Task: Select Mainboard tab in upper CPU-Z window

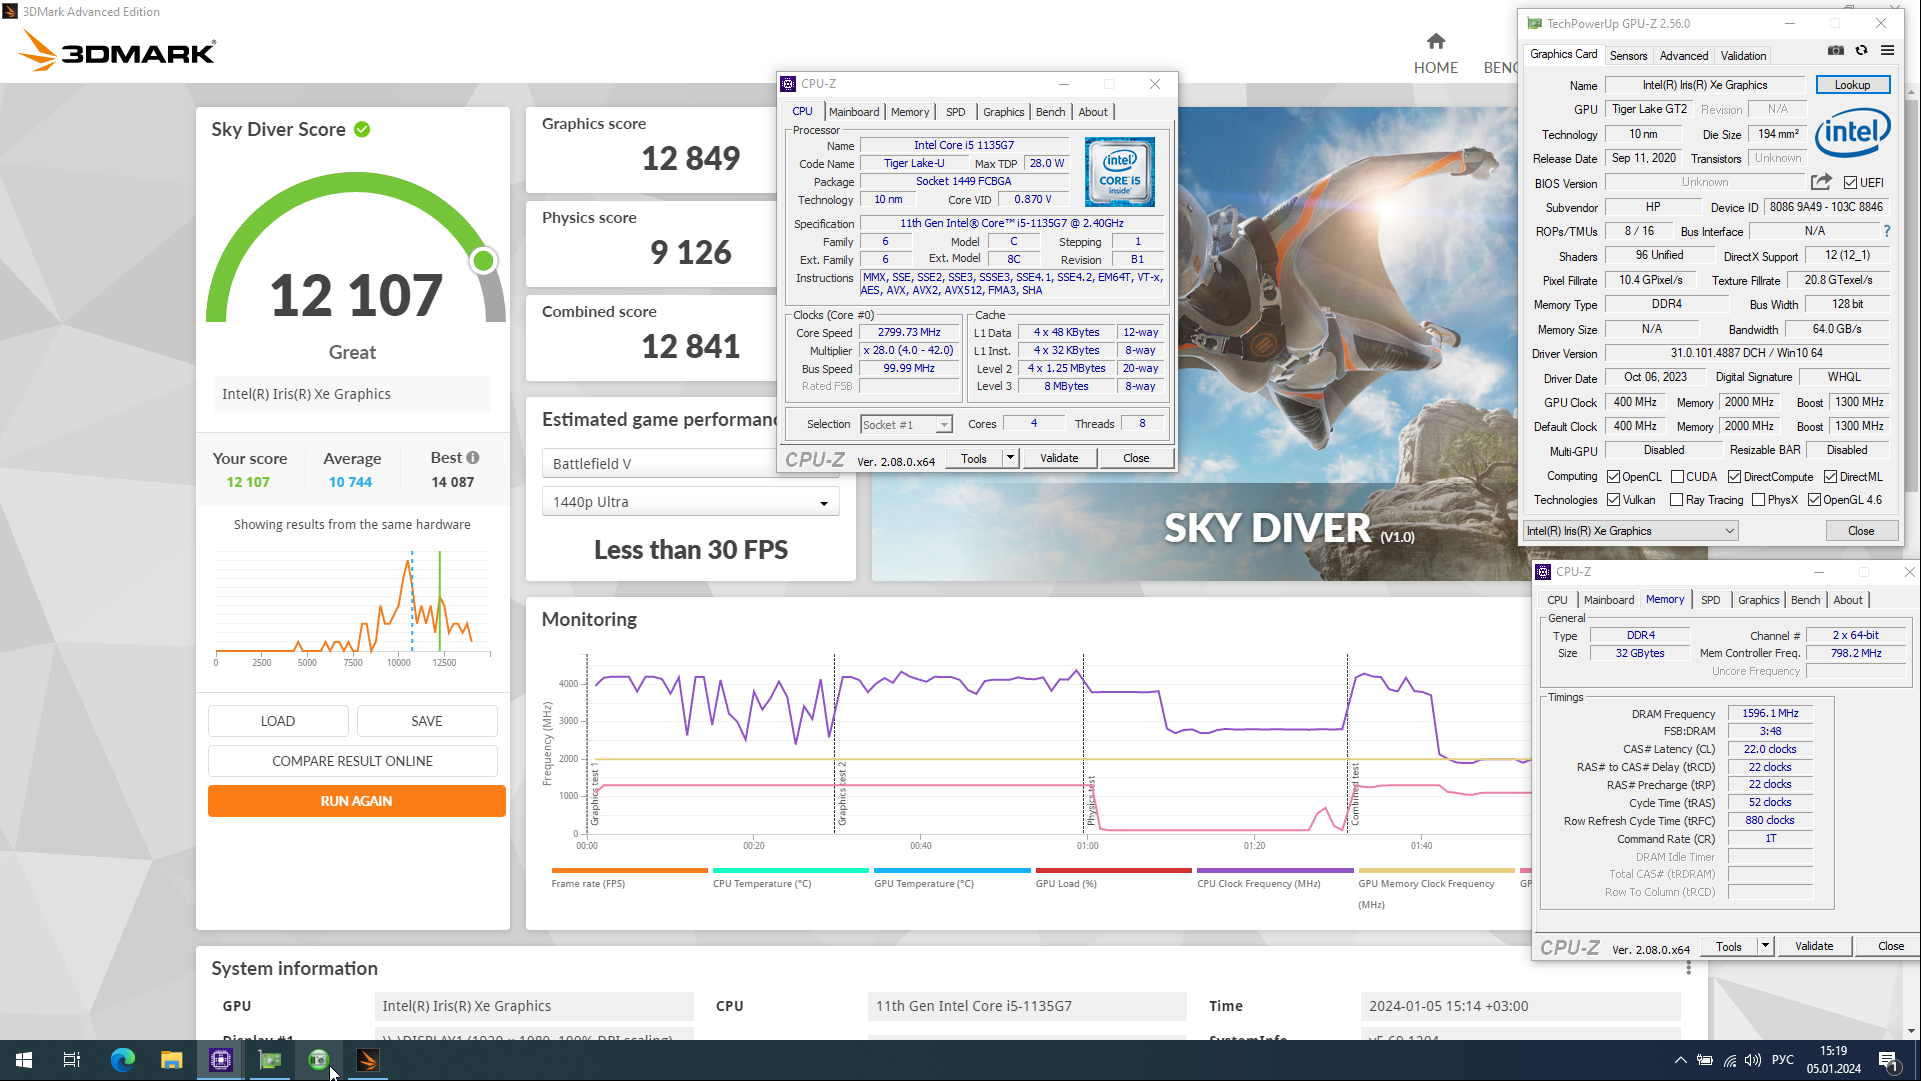Action: click(854, 112)
